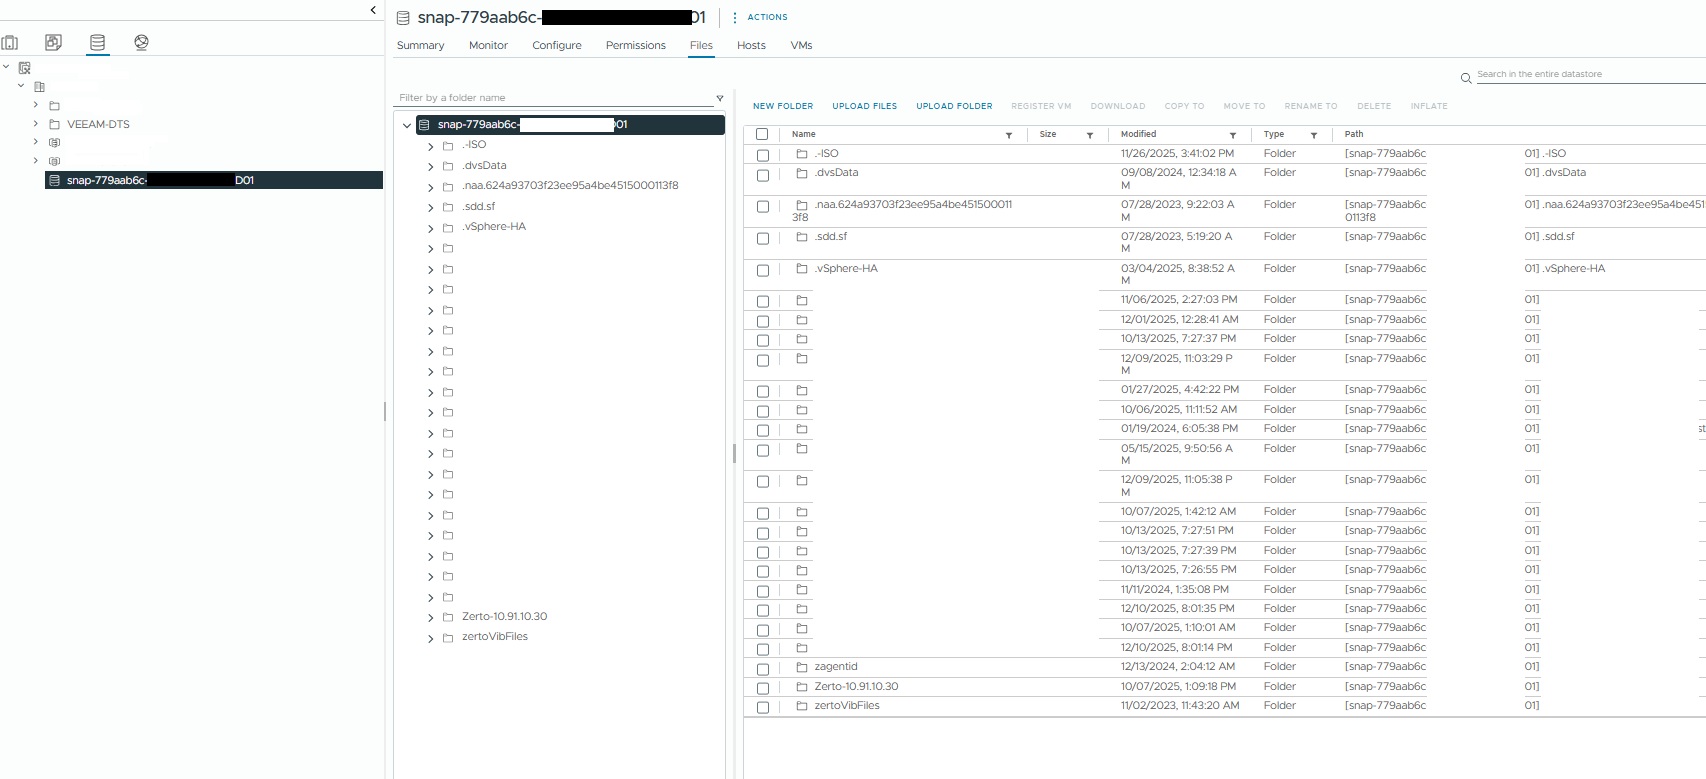Open the ACTIONS menu
The height and width of the screenshot is (779, 1706).
pos(760,17)
